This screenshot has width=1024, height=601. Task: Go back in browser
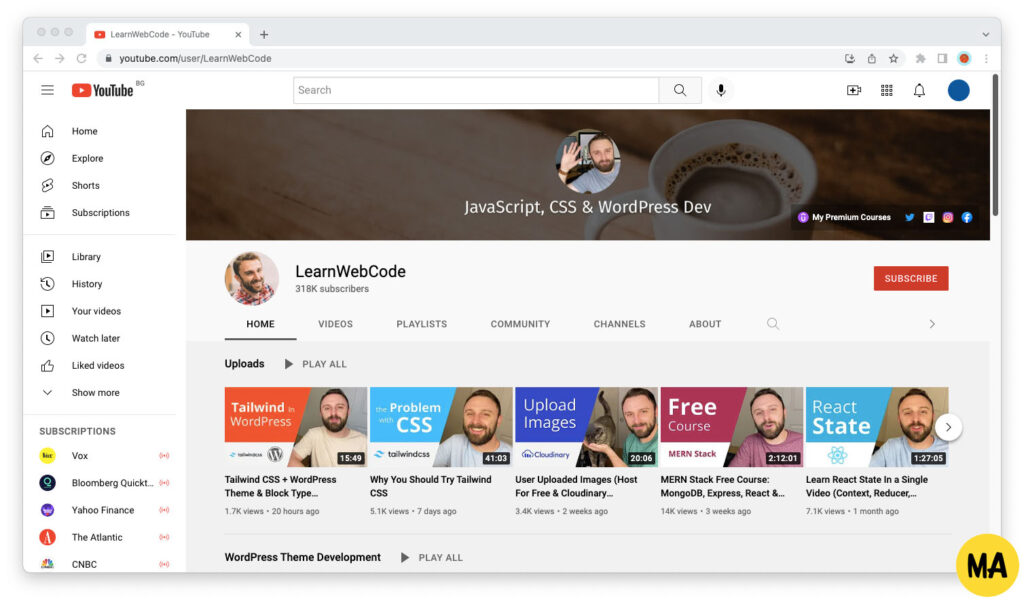[38, 58]
